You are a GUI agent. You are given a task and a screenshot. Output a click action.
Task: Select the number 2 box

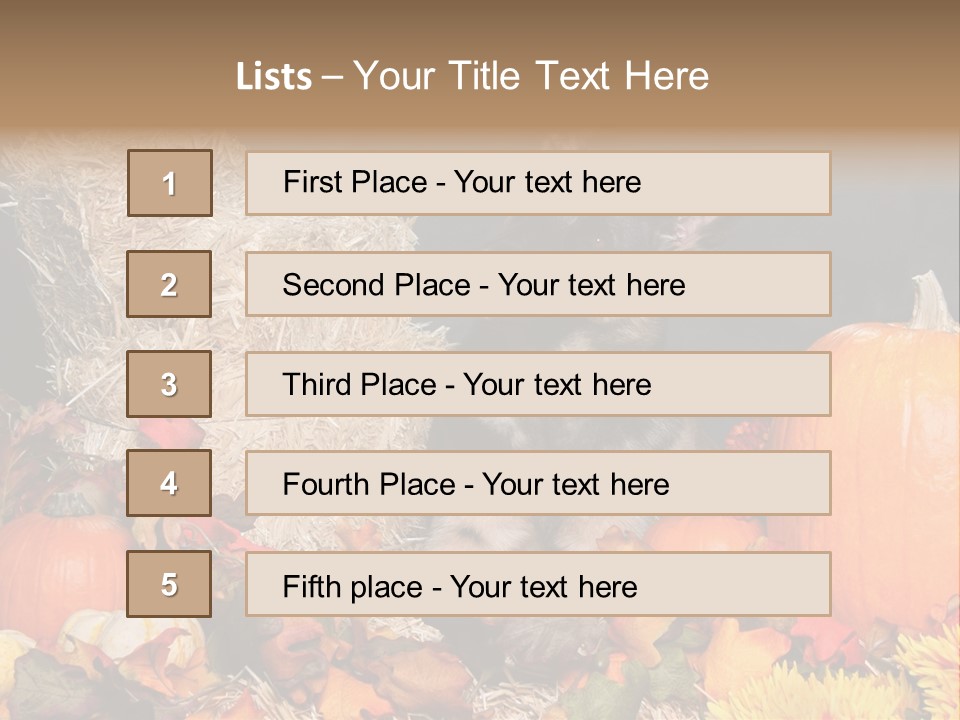pos(169,284)
